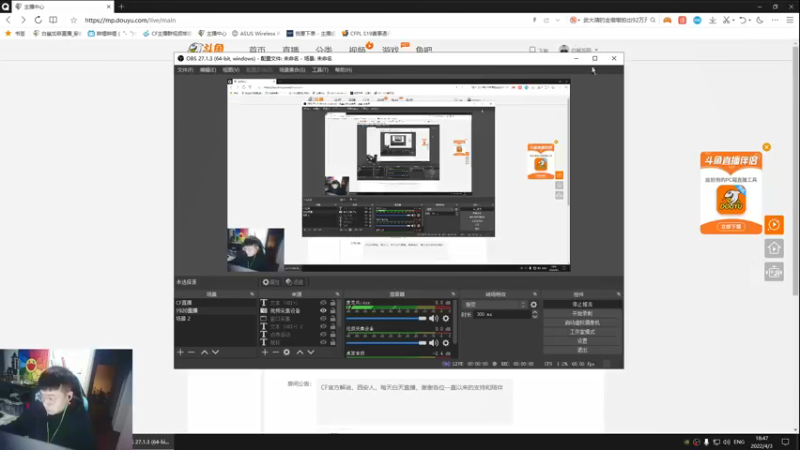The image size is (800, 450).
Task: Mute the first mixer channel's speaker icon
Action: pos(434,318)
